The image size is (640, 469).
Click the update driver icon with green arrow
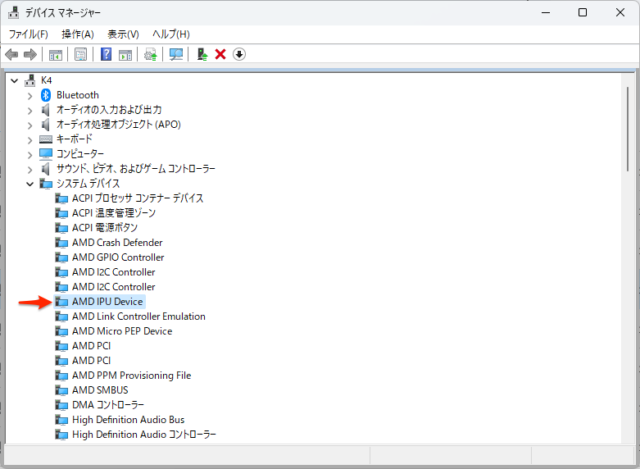(203, 54)
